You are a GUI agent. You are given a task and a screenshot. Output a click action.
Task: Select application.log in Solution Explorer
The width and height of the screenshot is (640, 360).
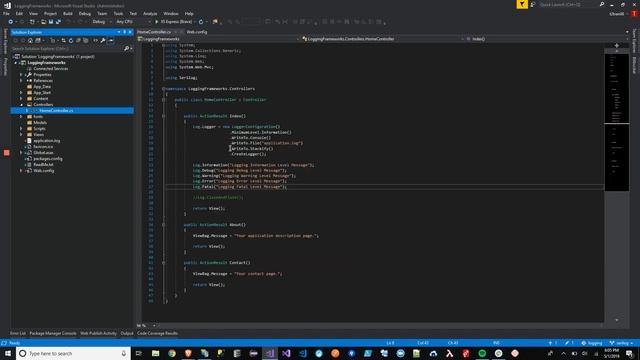[47, 140]
